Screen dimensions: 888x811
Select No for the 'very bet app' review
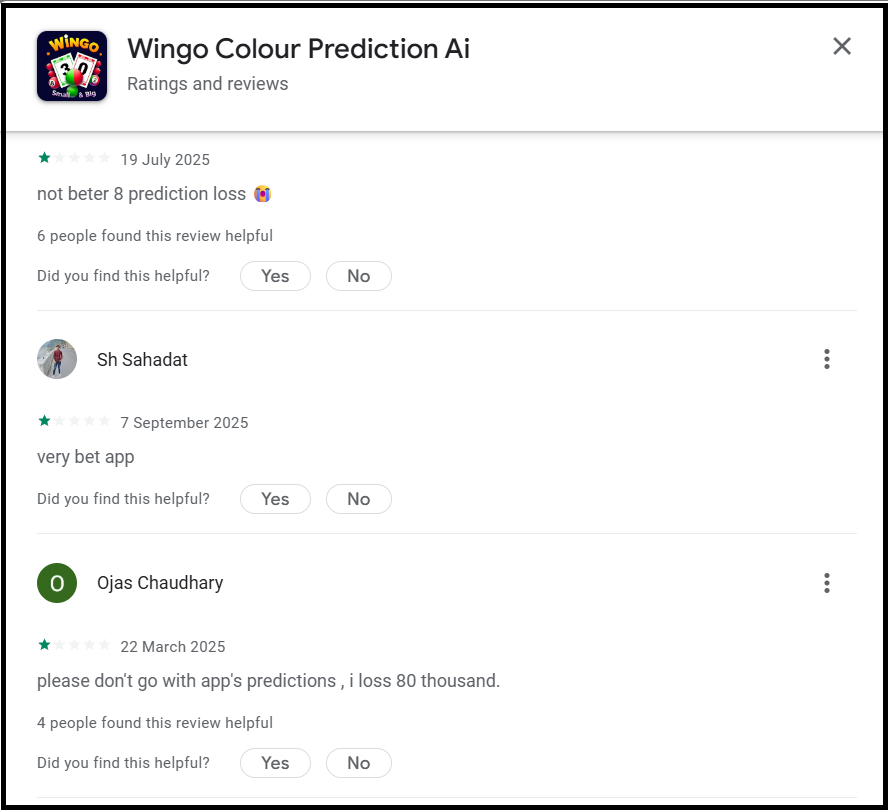358,499
